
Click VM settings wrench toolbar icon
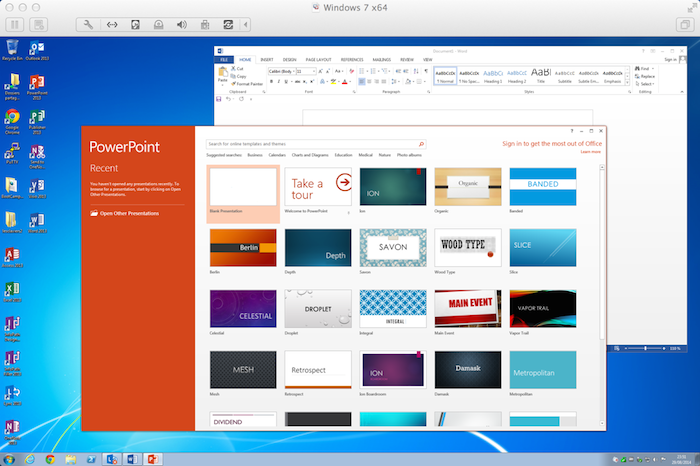pyautogui.click(x=88, y=25)
